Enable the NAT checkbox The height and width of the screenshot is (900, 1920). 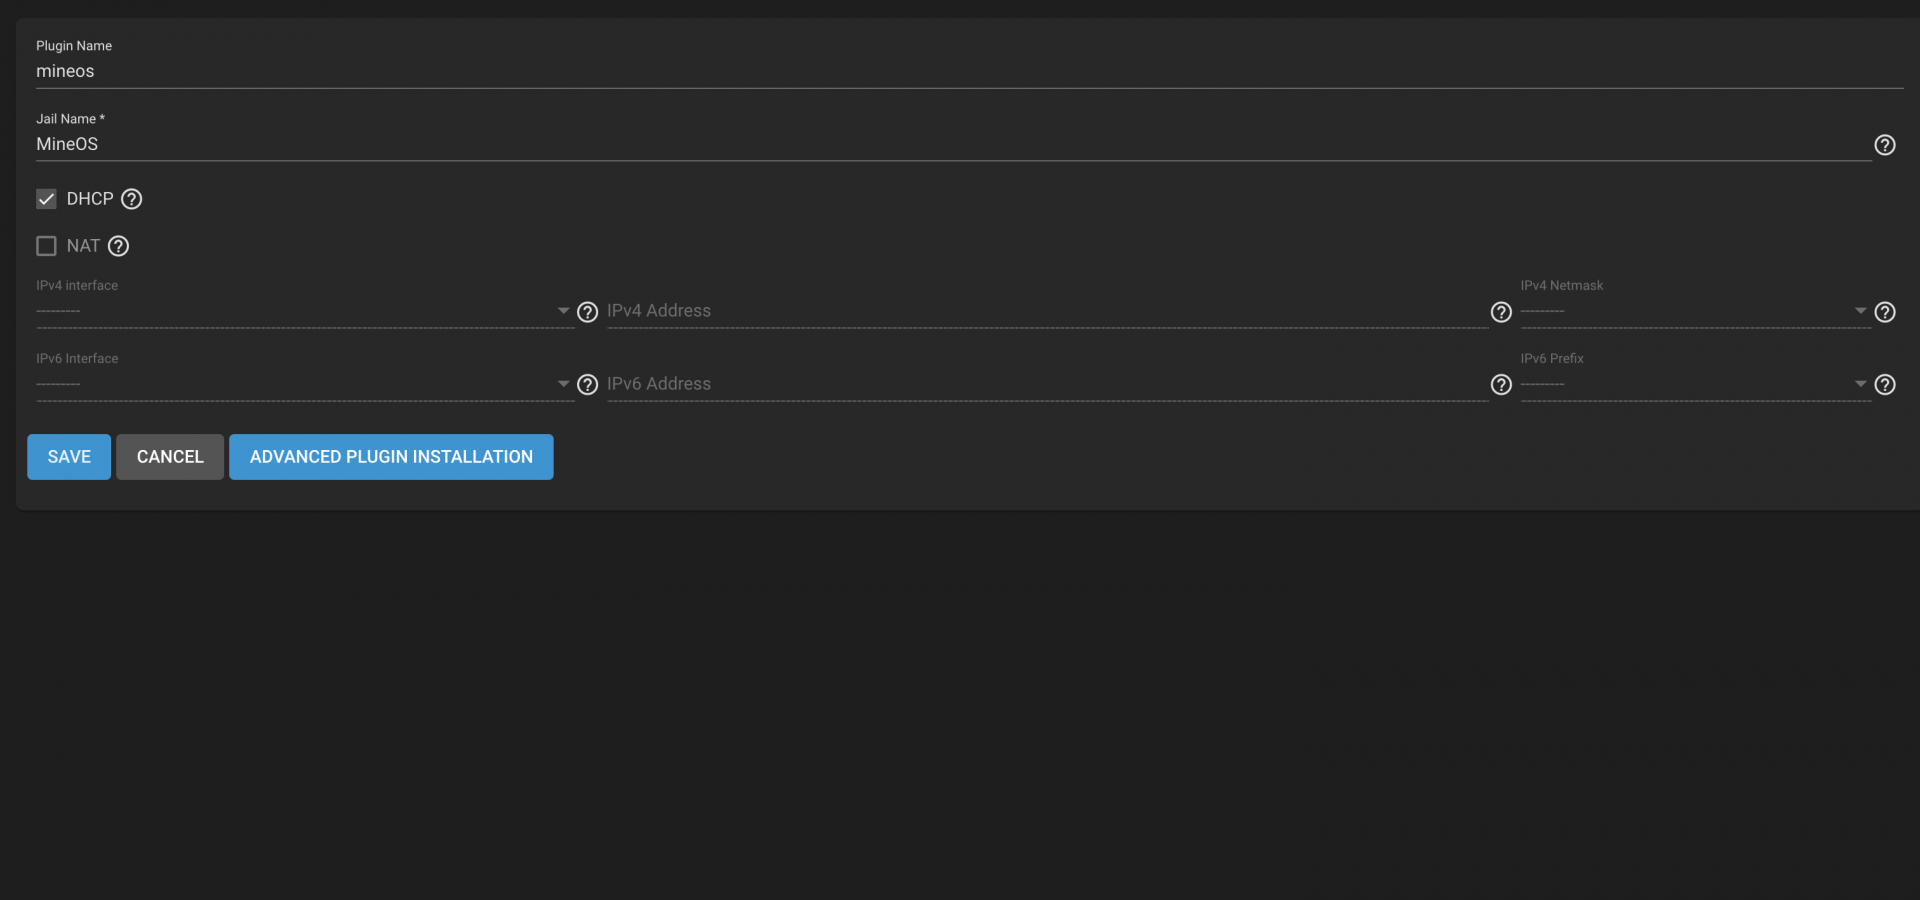click(46, 246)
